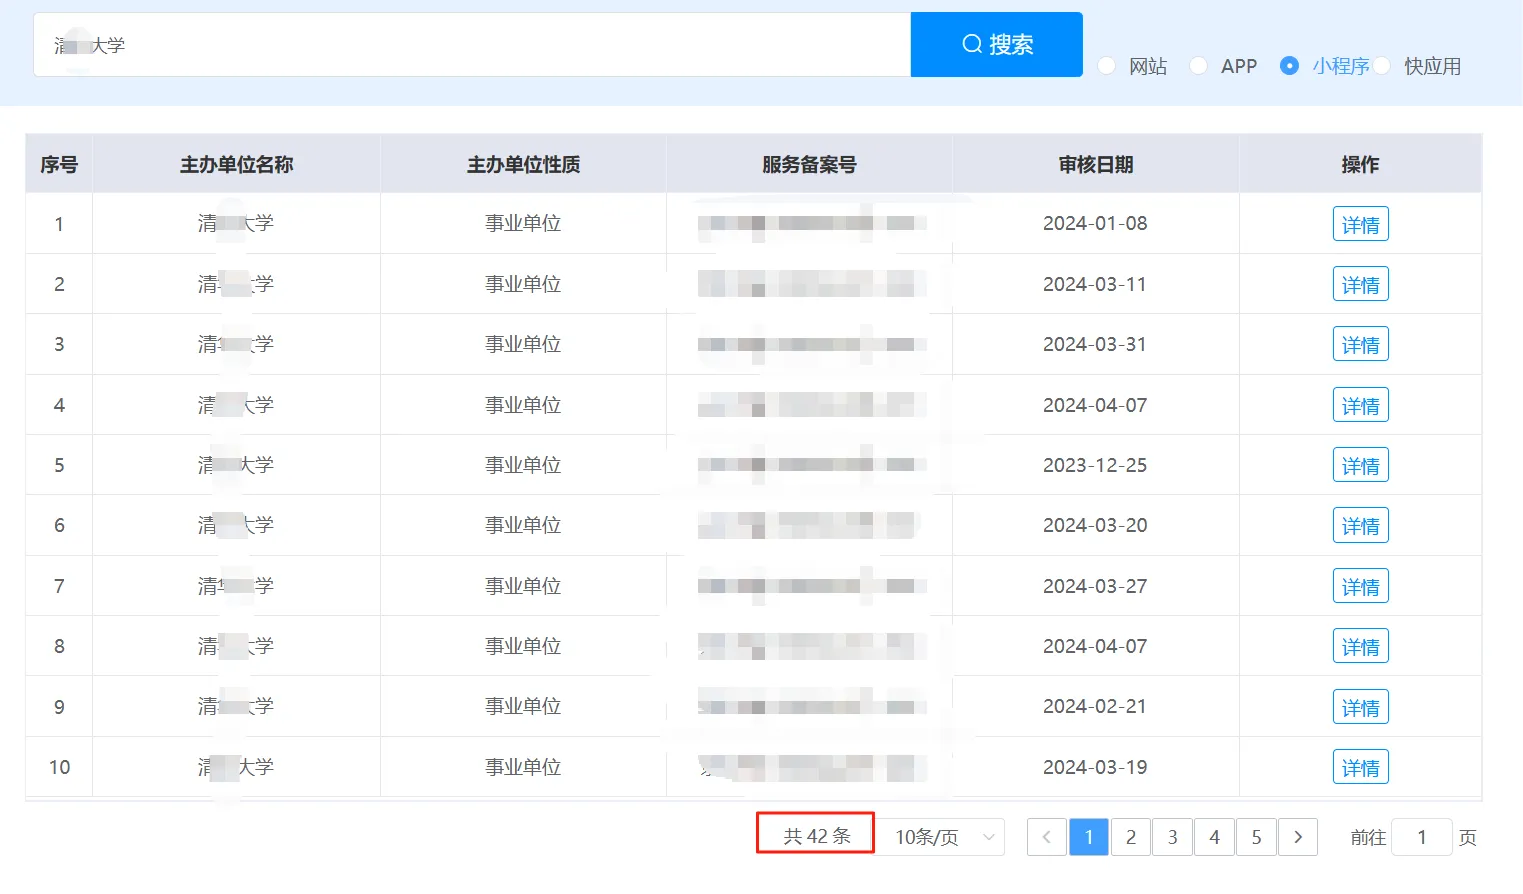The image size is (1523, 894).
Task: Open the 10条/页 page size dropdown
Action: click(x=938, y=837)
